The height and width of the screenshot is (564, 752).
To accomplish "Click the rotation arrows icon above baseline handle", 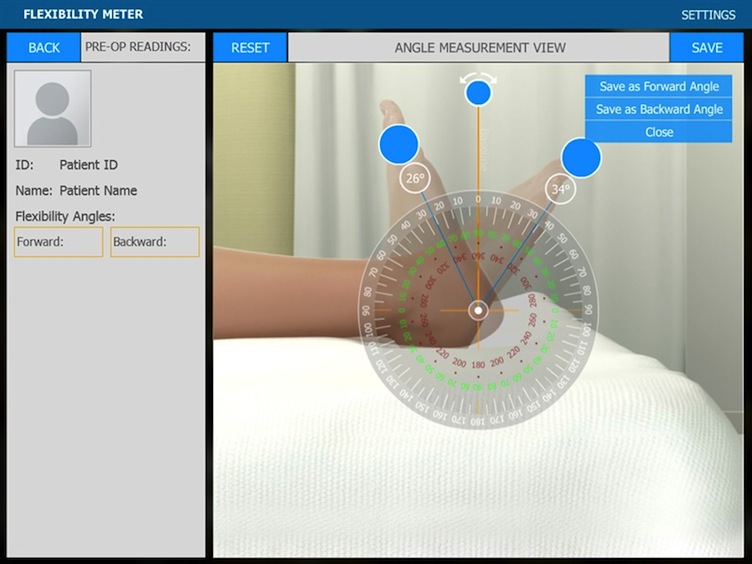I will point(478,77).
